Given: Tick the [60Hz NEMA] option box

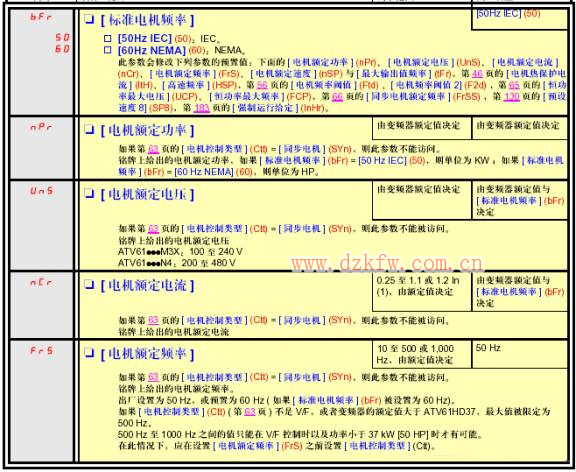Looking at the screenshot, I should [107, 50].
